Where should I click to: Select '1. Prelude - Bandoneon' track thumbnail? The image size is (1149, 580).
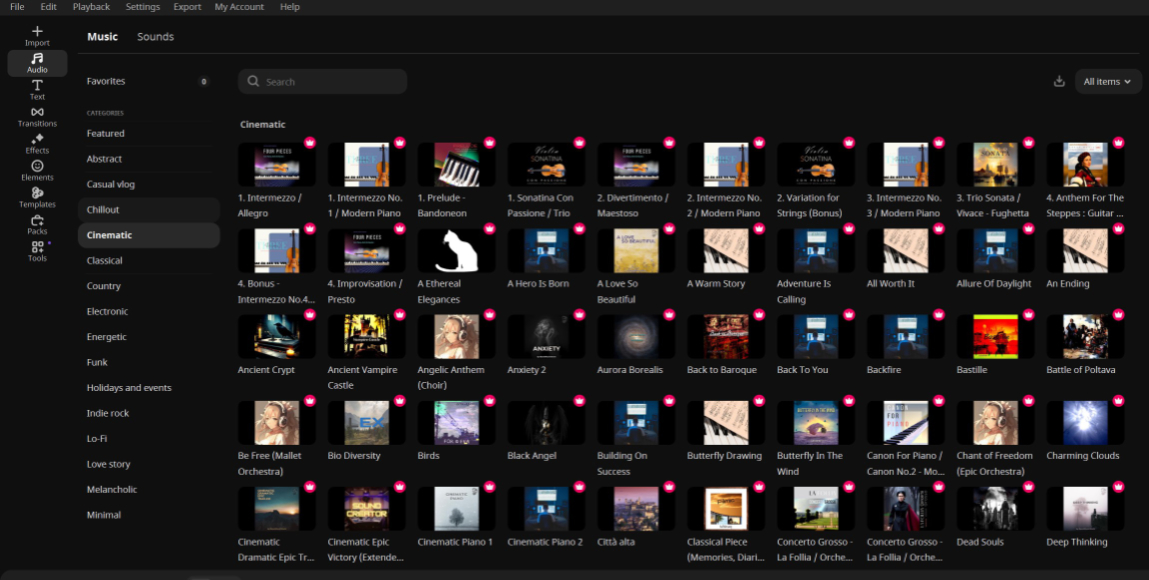[457, 165]
